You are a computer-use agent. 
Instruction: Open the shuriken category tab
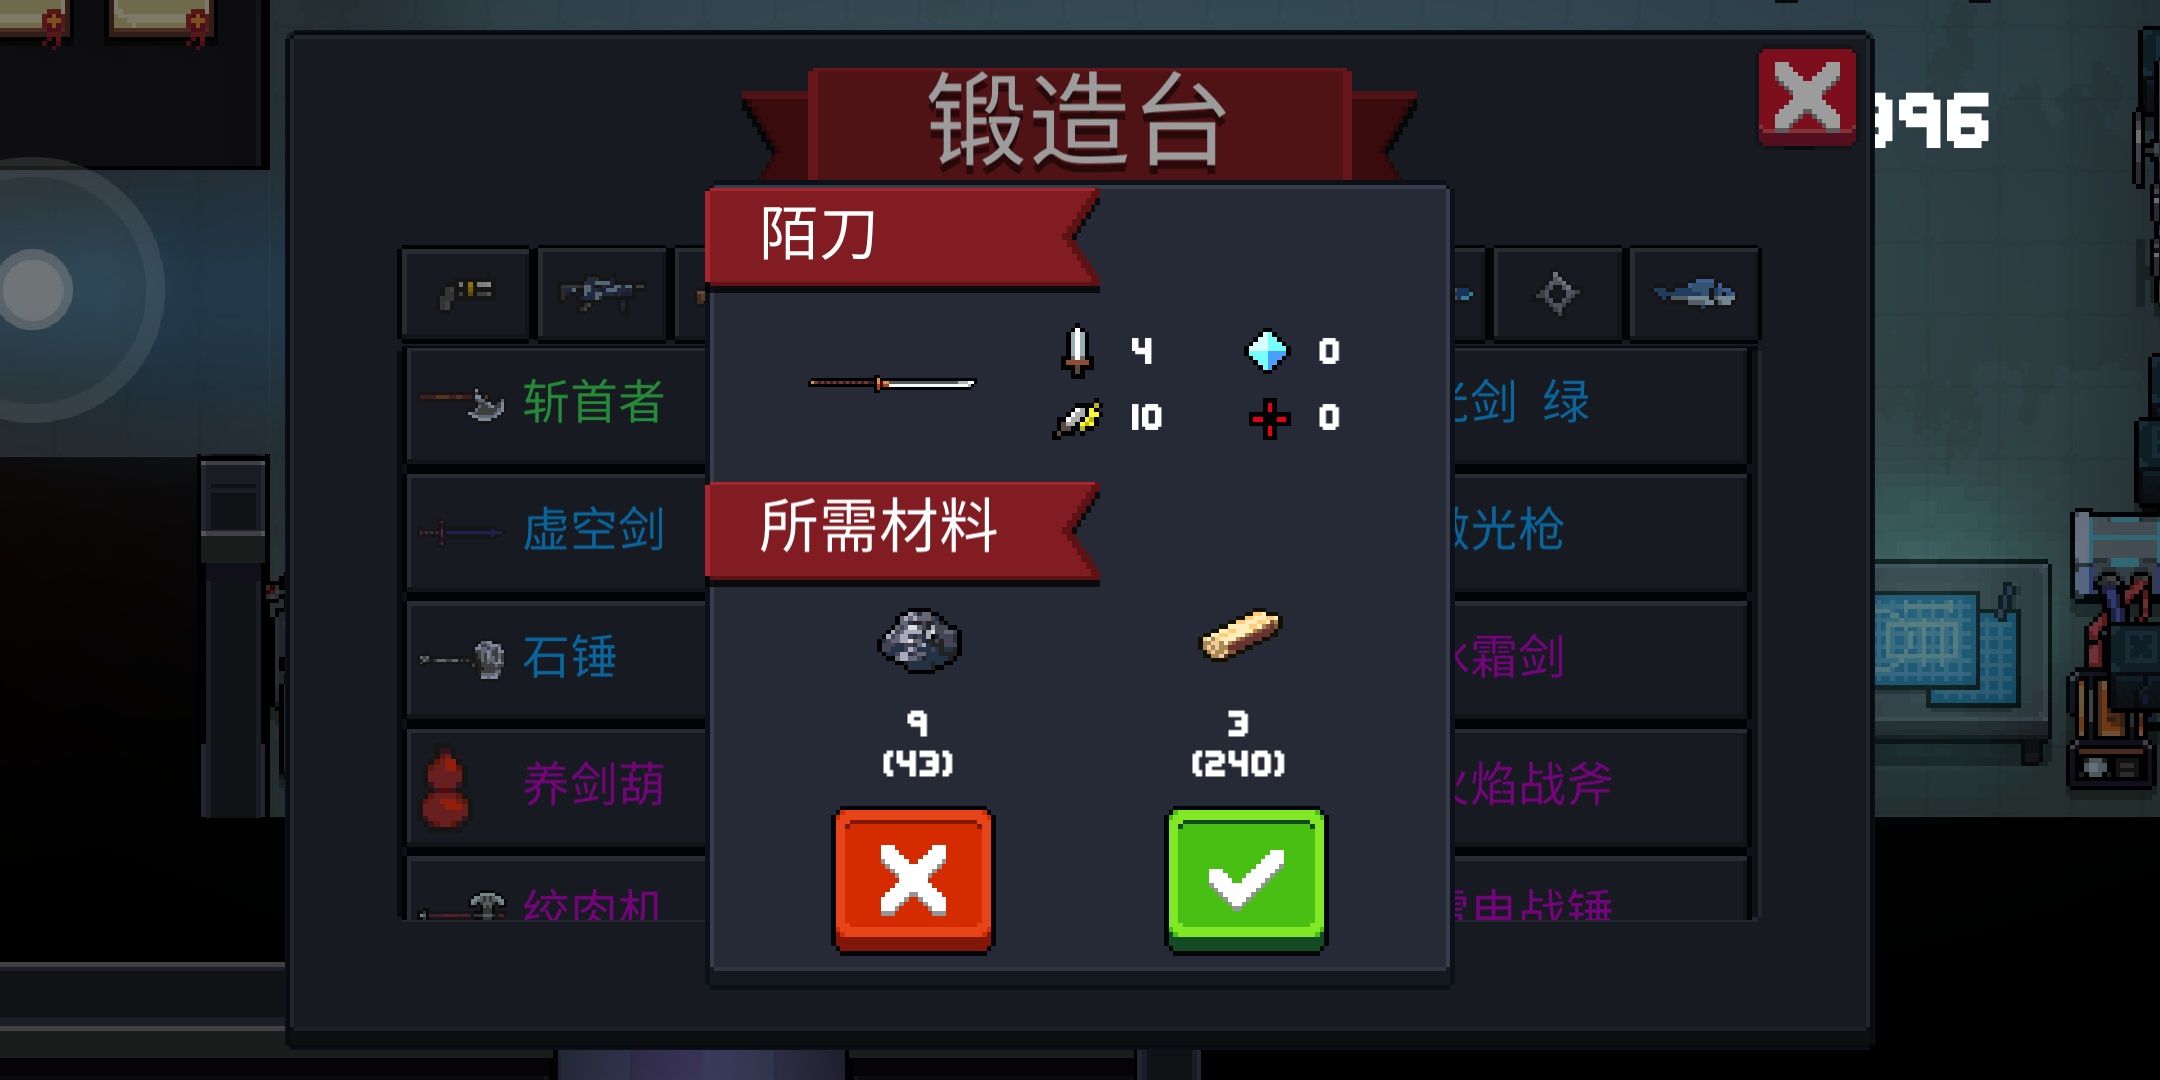(x=1557, y=294)
